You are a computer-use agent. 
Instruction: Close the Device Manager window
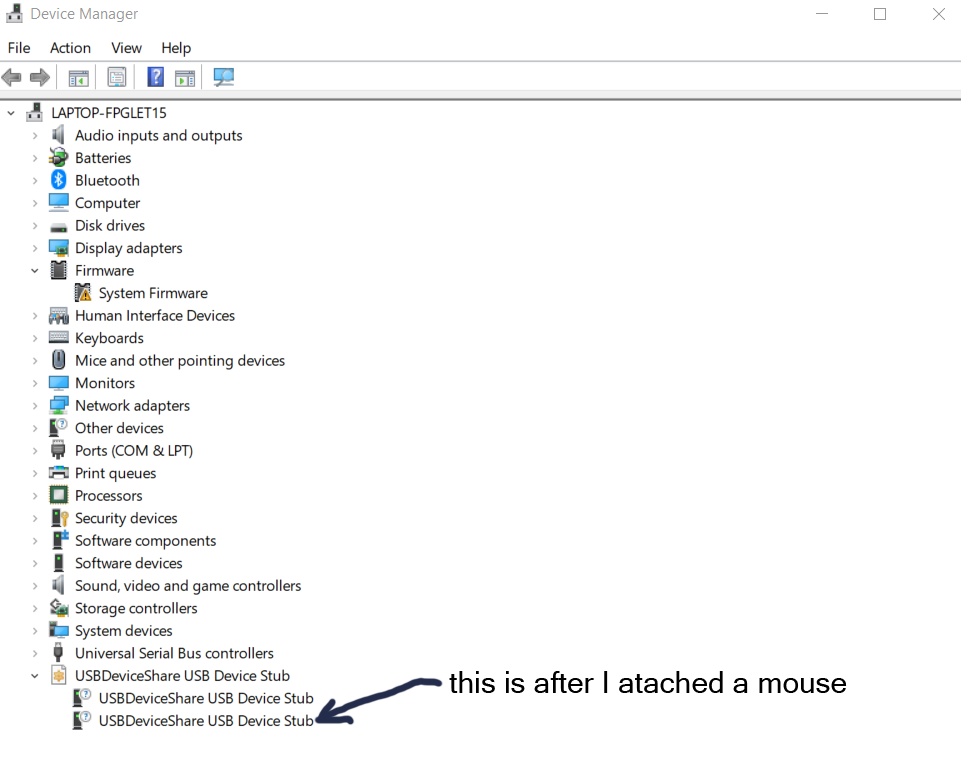pyautogui.click(x=938, y=13)
